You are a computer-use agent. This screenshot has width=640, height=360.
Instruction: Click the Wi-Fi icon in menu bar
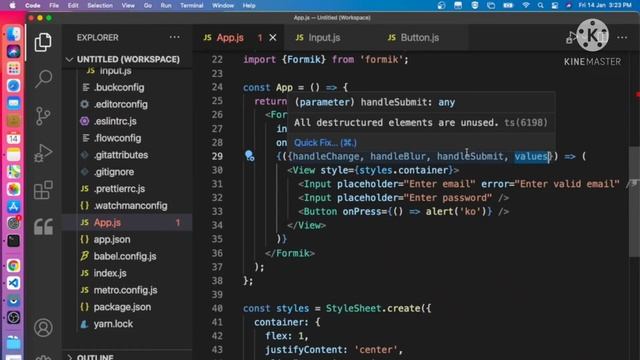tap(526, 5)
